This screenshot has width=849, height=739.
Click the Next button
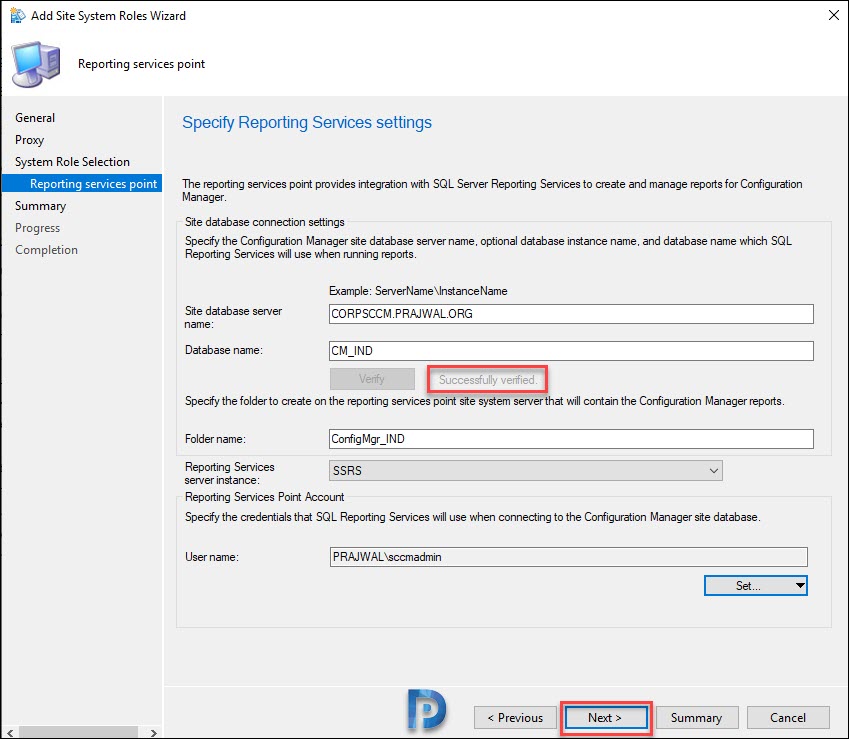coord(605,718)
